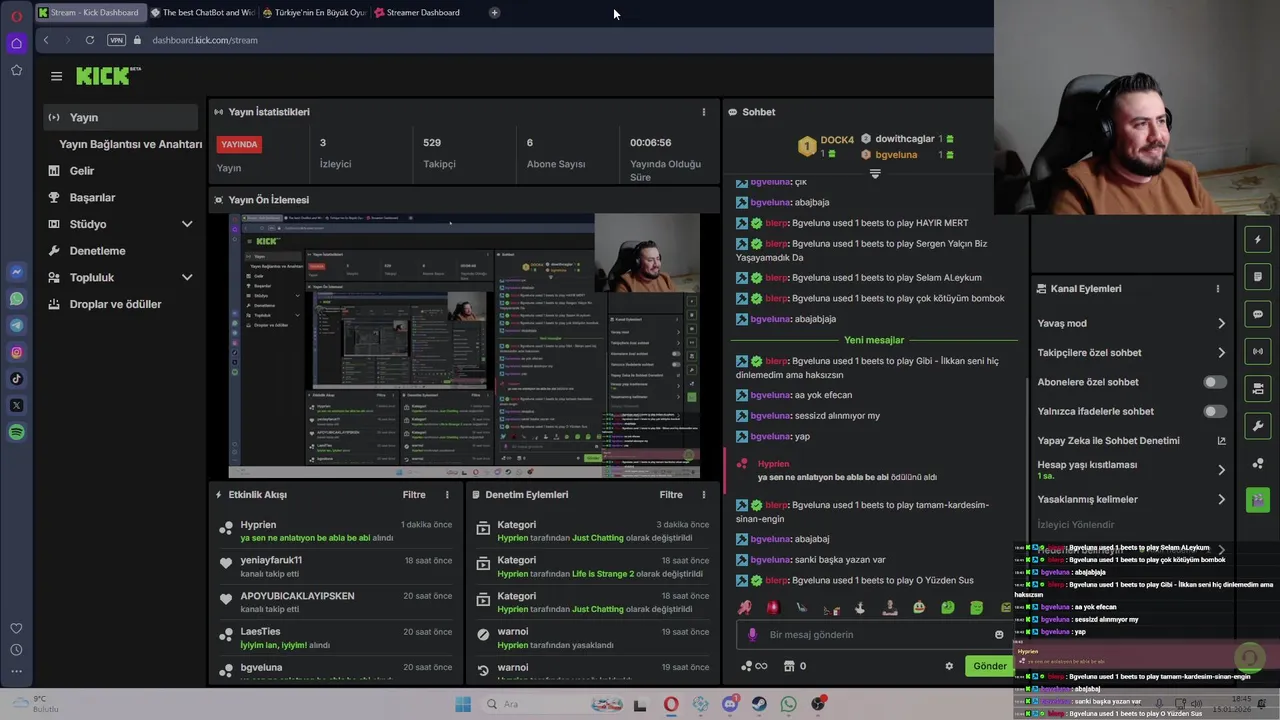This screenshot has width=1280, height=720.
Task: Open Telegram in Opera sidebar
Action: [16, 325]
